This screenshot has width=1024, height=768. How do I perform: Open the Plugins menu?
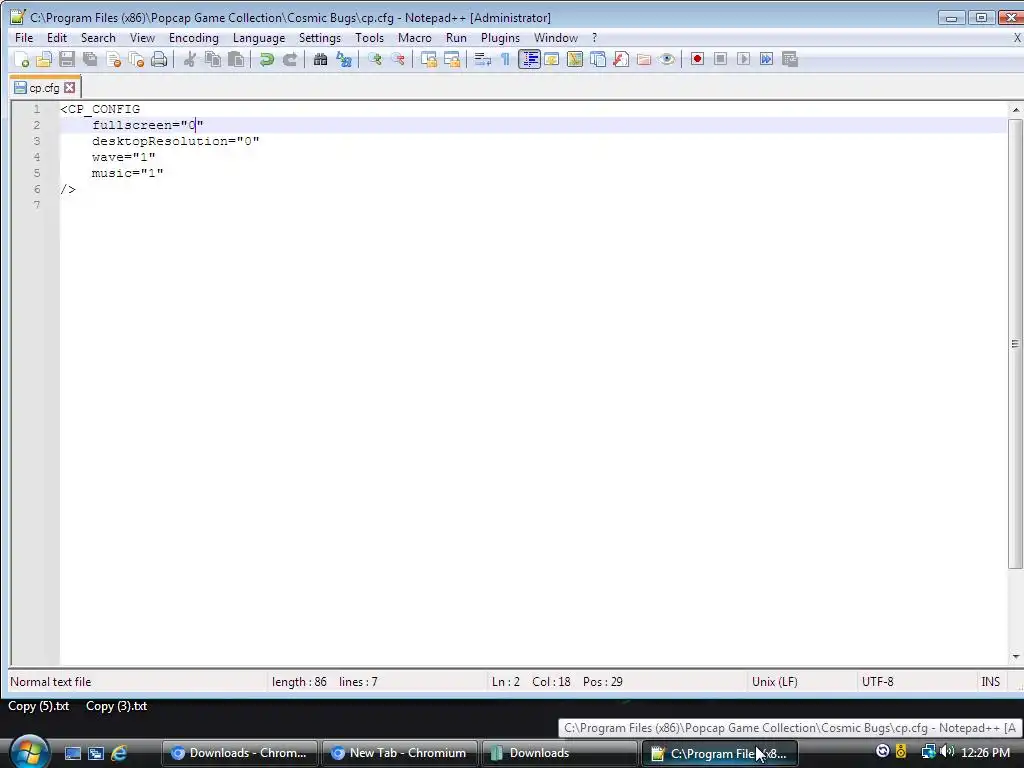(500, 38)
